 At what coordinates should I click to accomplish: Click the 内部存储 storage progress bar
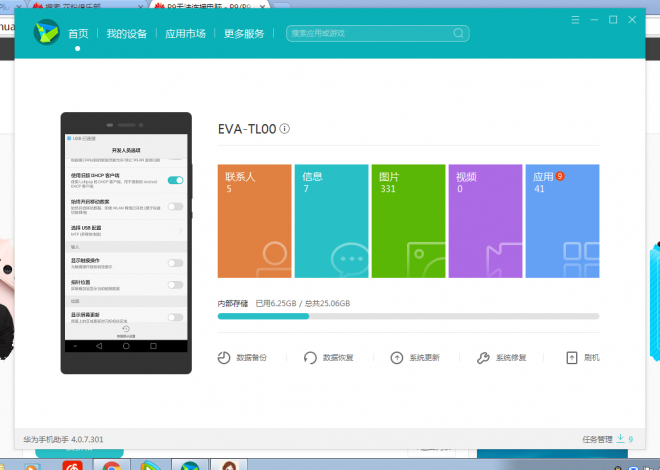point(408,316)
